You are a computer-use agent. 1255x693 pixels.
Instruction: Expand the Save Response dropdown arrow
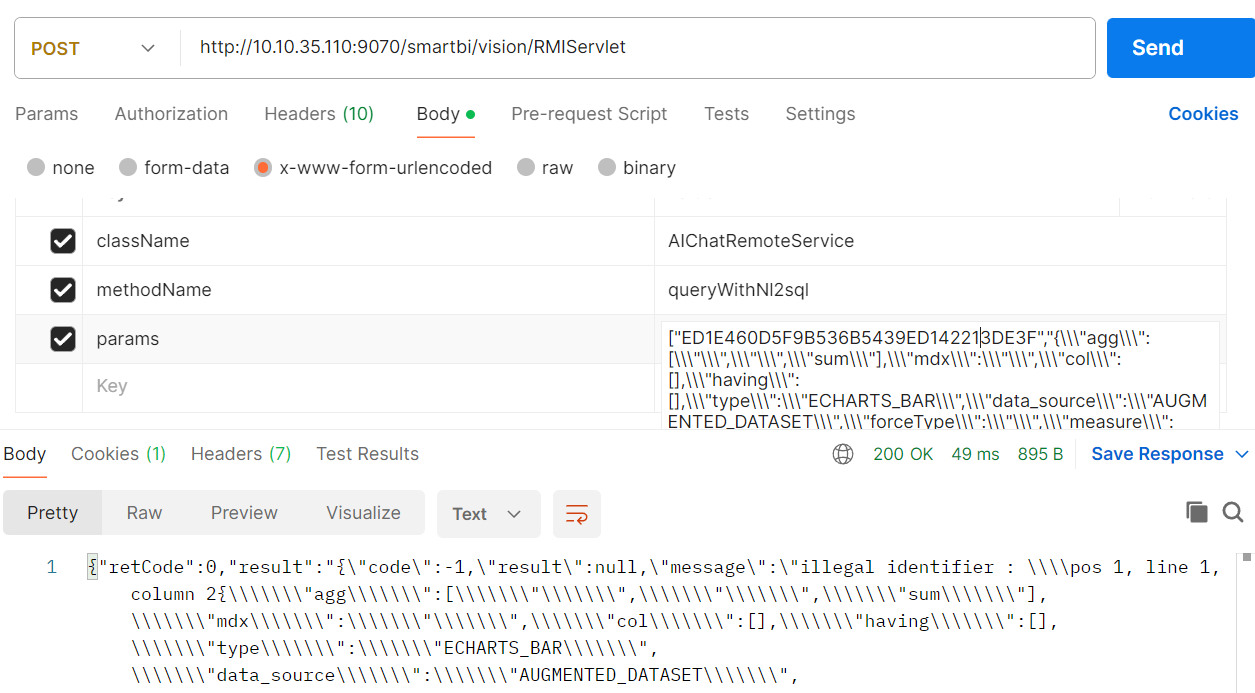[1243, 454]
